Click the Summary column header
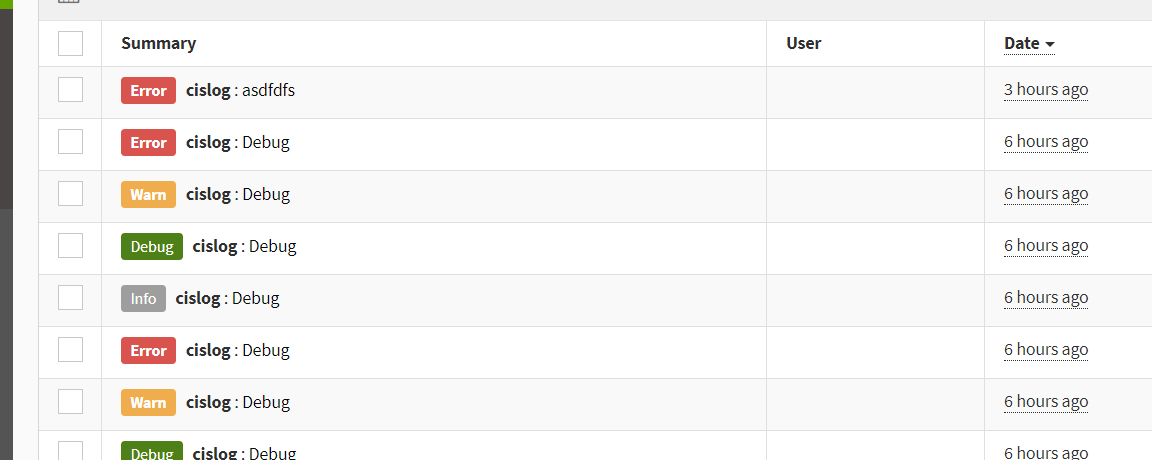1152x460 pixels. 159,43
